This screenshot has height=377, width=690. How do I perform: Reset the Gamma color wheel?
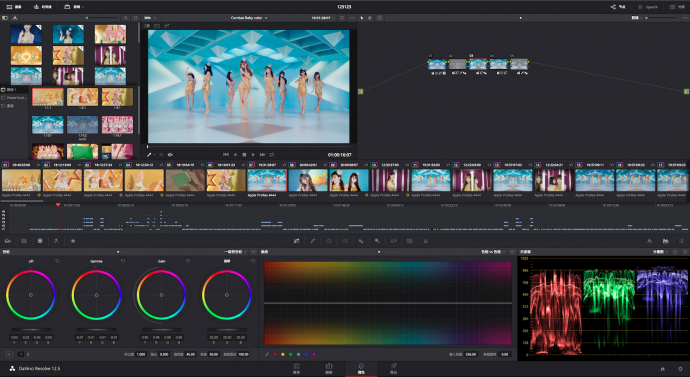(122, 261)
